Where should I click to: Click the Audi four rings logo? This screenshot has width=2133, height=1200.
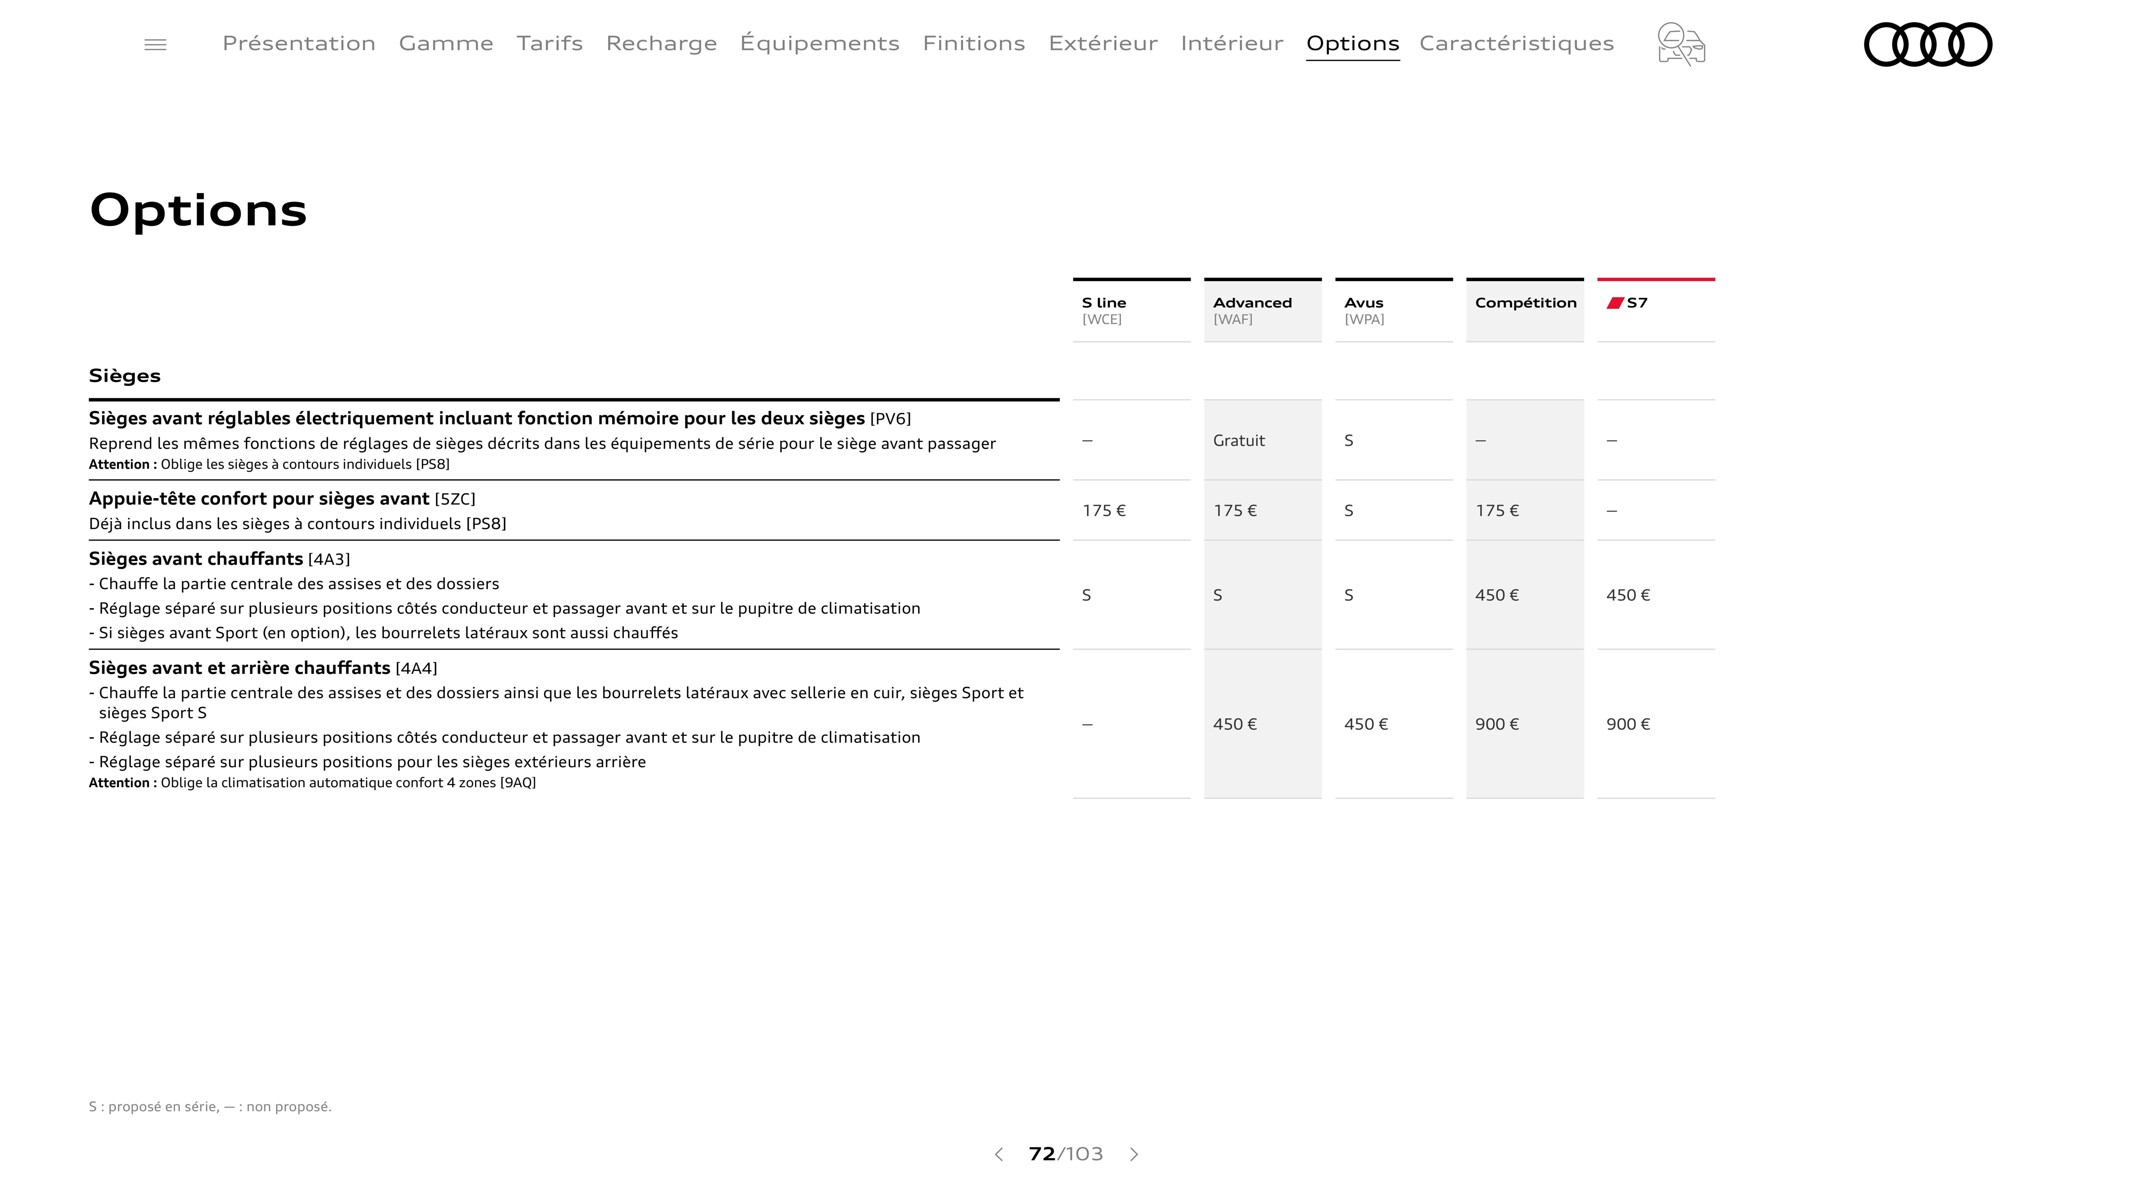[x=1928, y=44]
